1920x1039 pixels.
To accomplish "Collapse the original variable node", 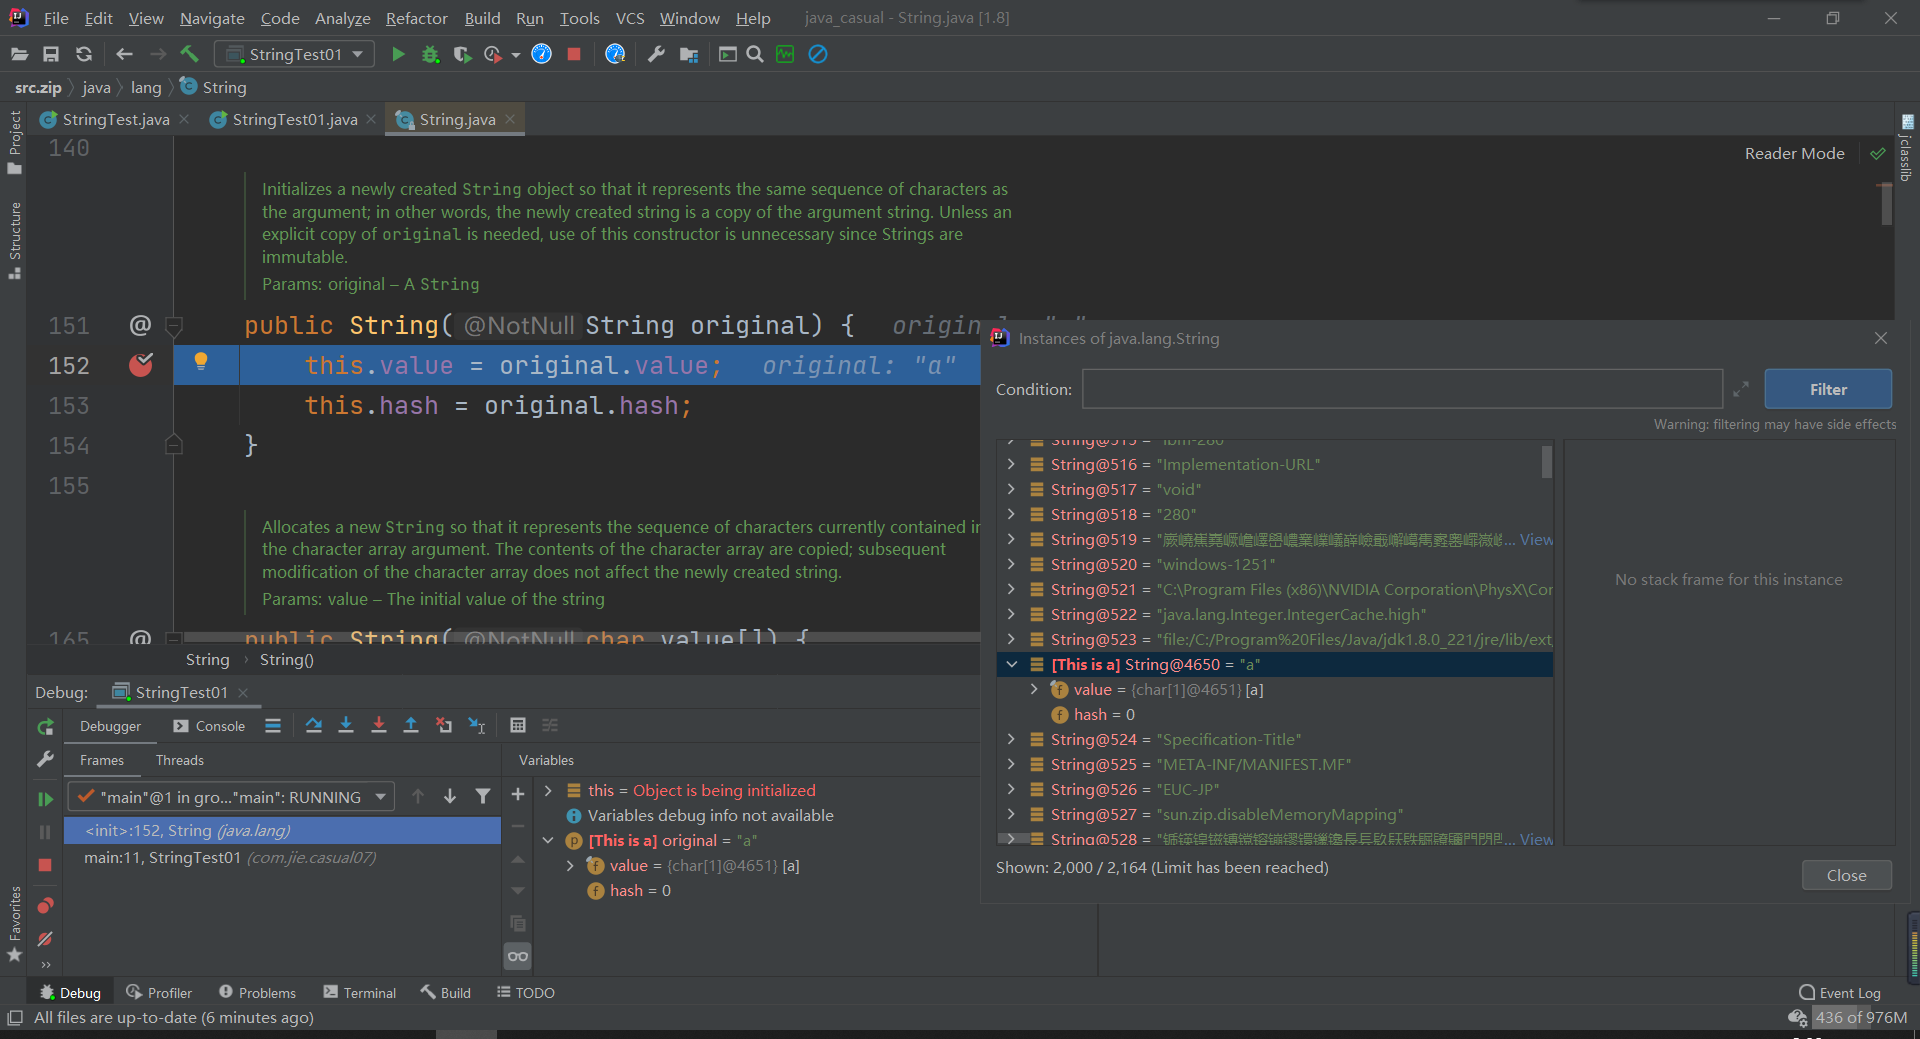I will point(548,840).
